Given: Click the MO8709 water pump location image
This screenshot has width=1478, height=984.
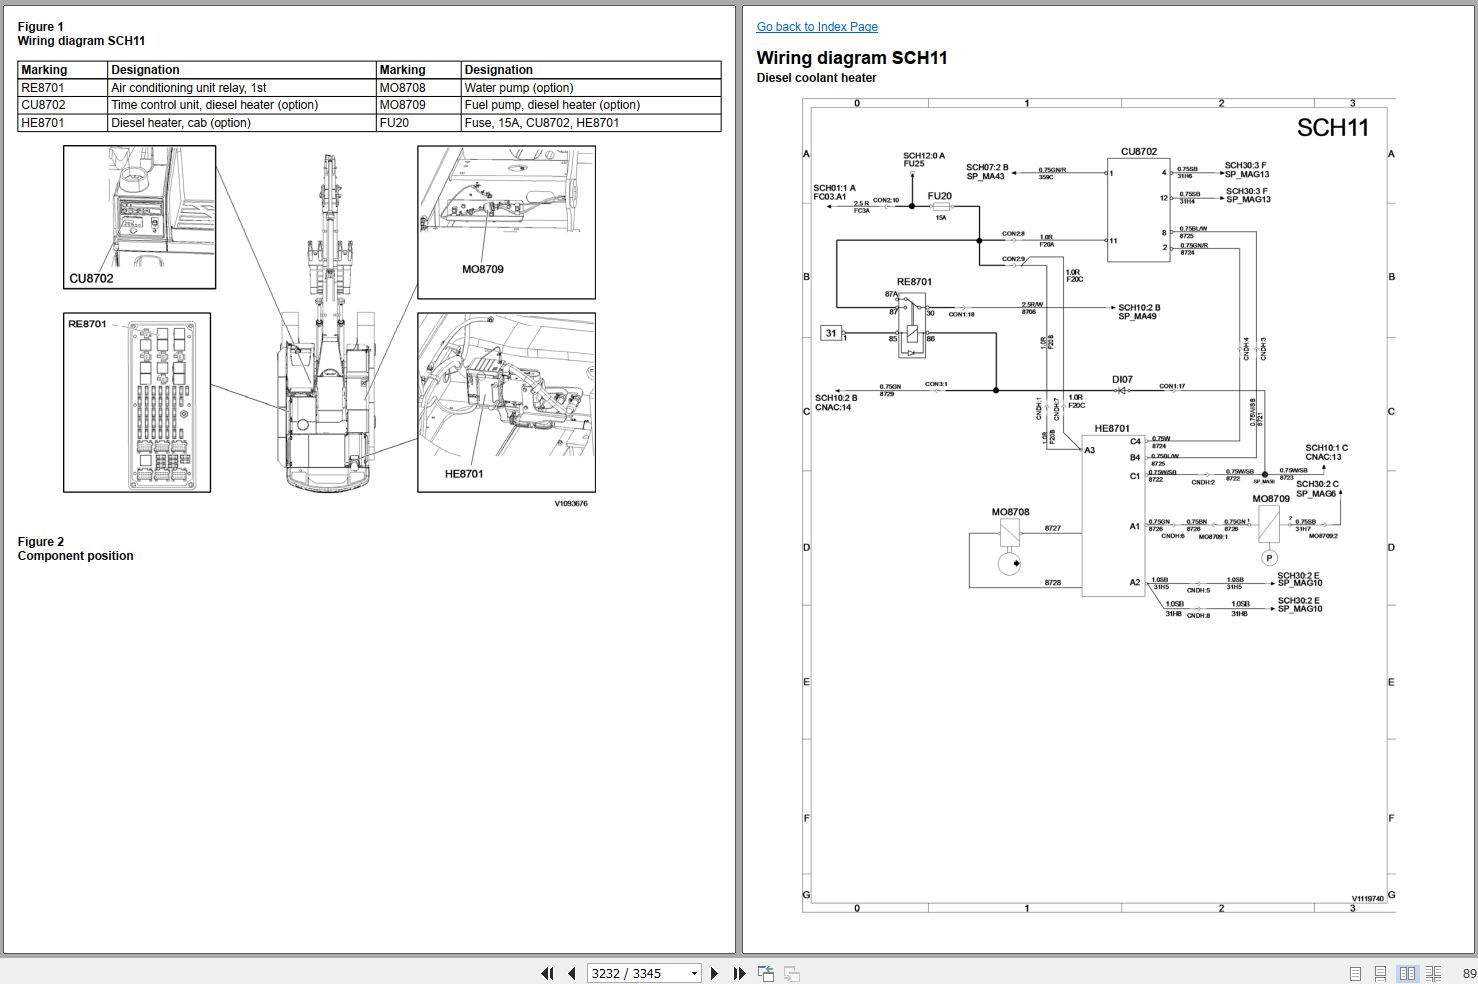Looking at the screenshot, I should point(506,222).
